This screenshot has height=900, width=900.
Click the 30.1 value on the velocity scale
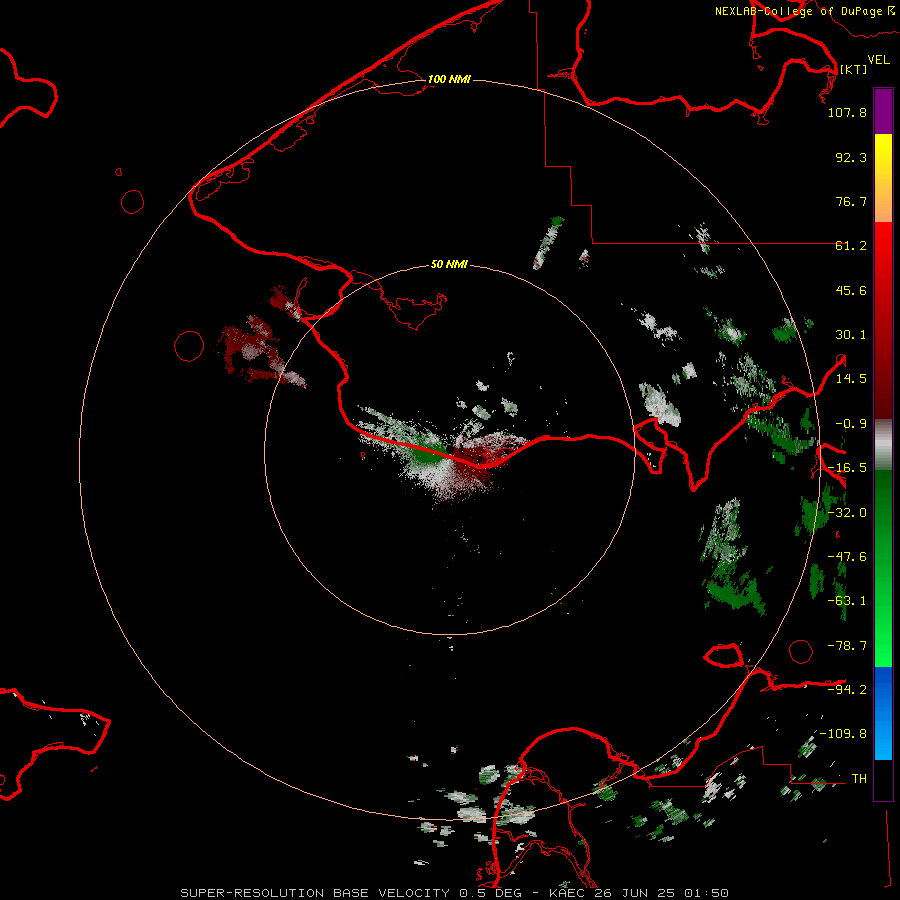[x=851, y=335]
